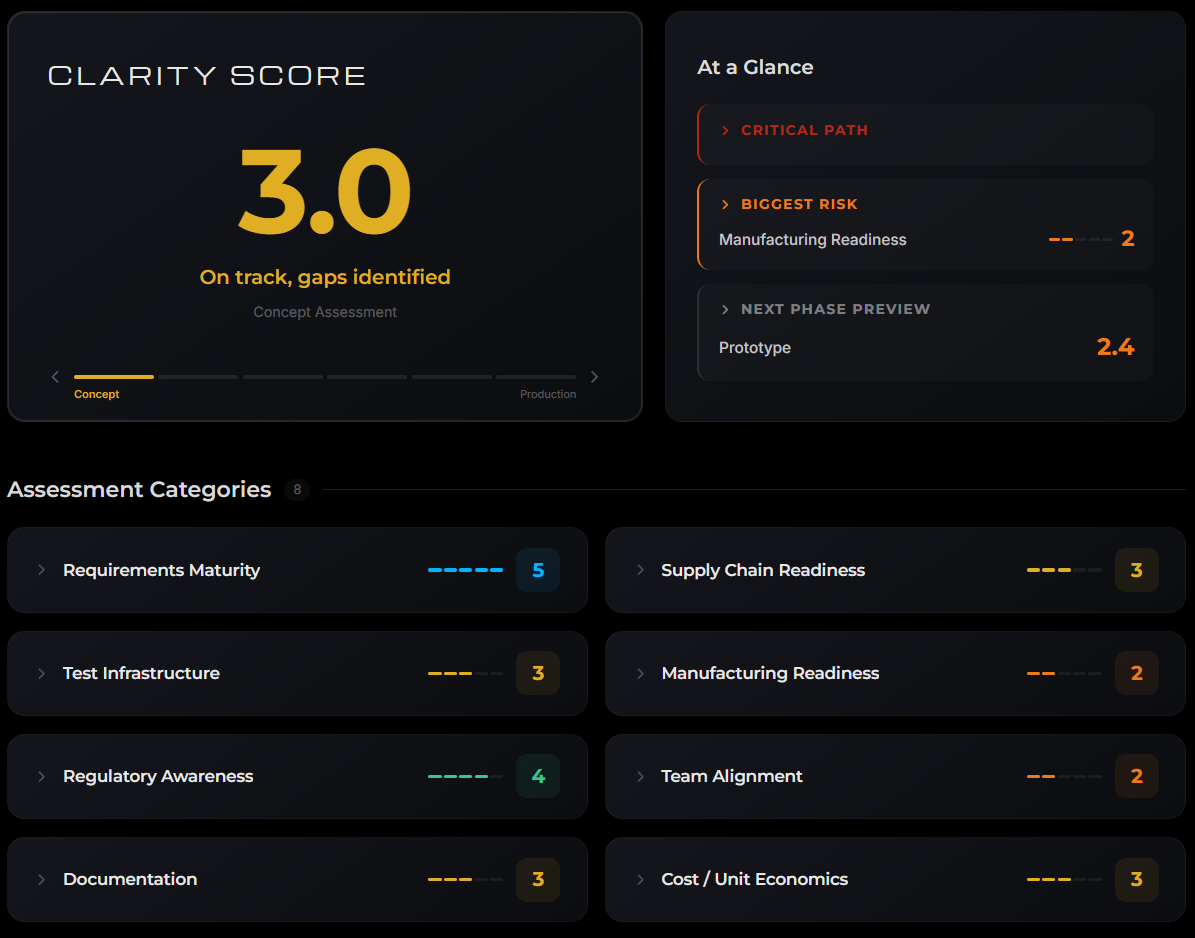Click chevron beside Regulatory Awareness
This screenshot has width=1195, height=938.
(x=42, y=777)
